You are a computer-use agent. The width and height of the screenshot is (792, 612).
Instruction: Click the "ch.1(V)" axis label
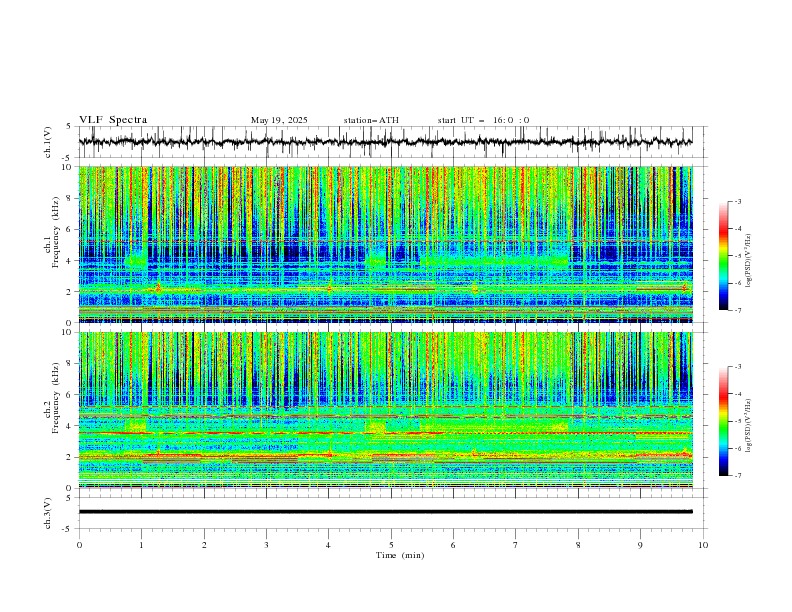(48, 142)
